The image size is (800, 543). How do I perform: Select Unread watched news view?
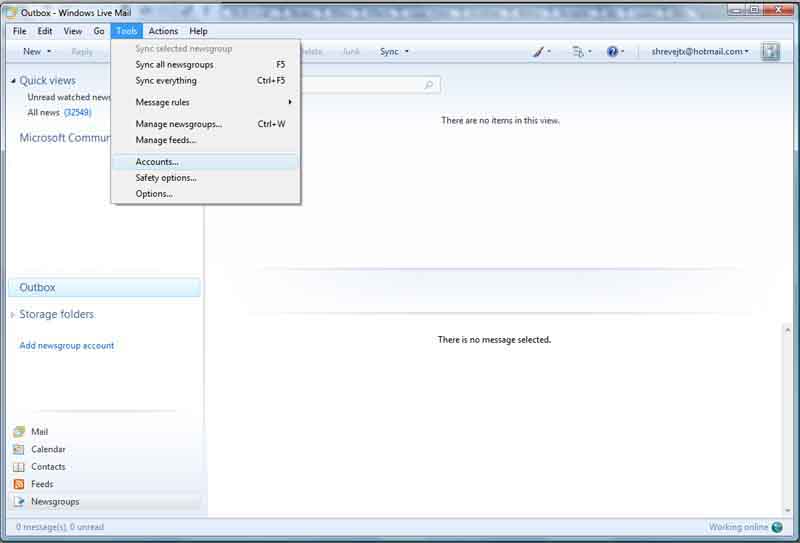tap(69, 97)
